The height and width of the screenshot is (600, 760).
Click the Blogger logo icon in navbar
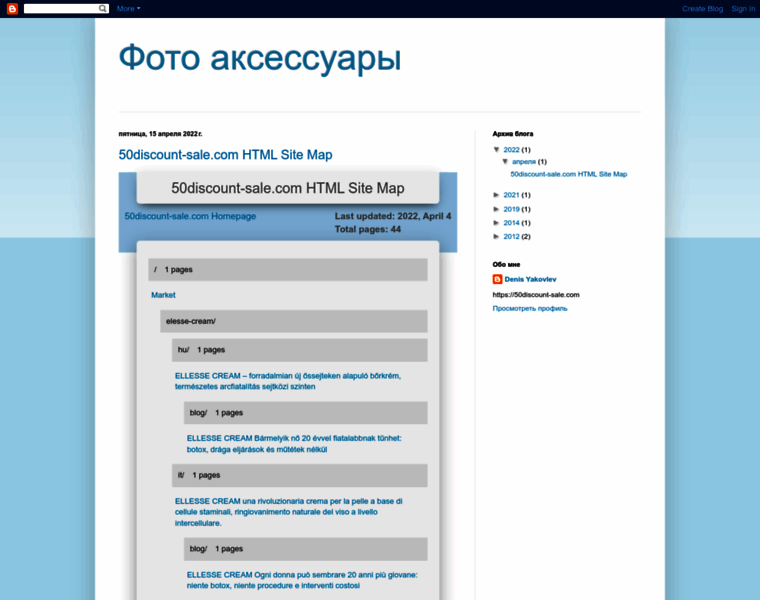tap(12, 8)
